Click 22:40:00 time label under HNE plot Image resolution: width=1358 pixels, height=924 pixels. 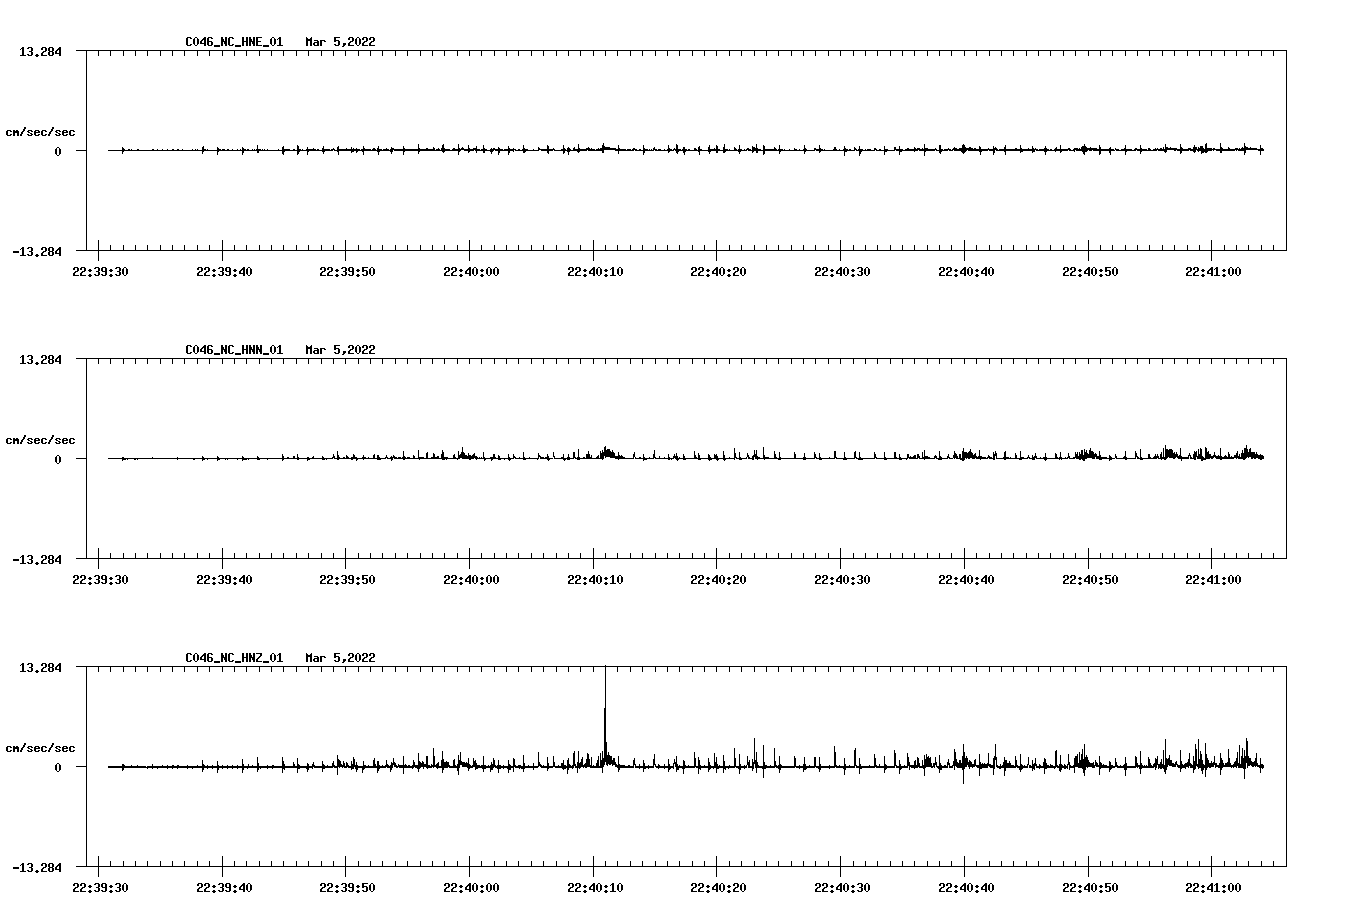[x=470, y=271]
